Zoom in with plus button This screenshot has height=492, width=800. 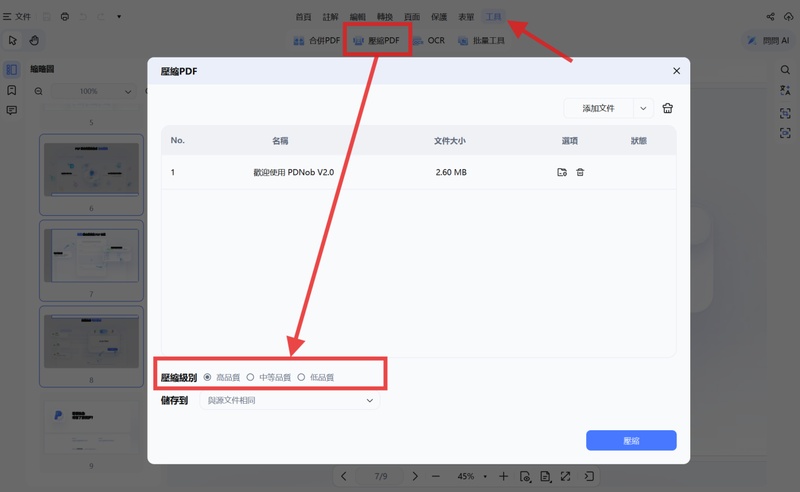(504, 476)
